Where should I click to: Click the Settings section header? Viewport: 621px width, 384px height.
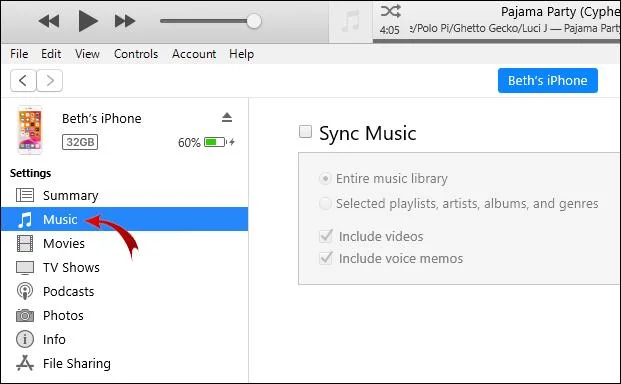pyautogui.click(x=30, y=173)
